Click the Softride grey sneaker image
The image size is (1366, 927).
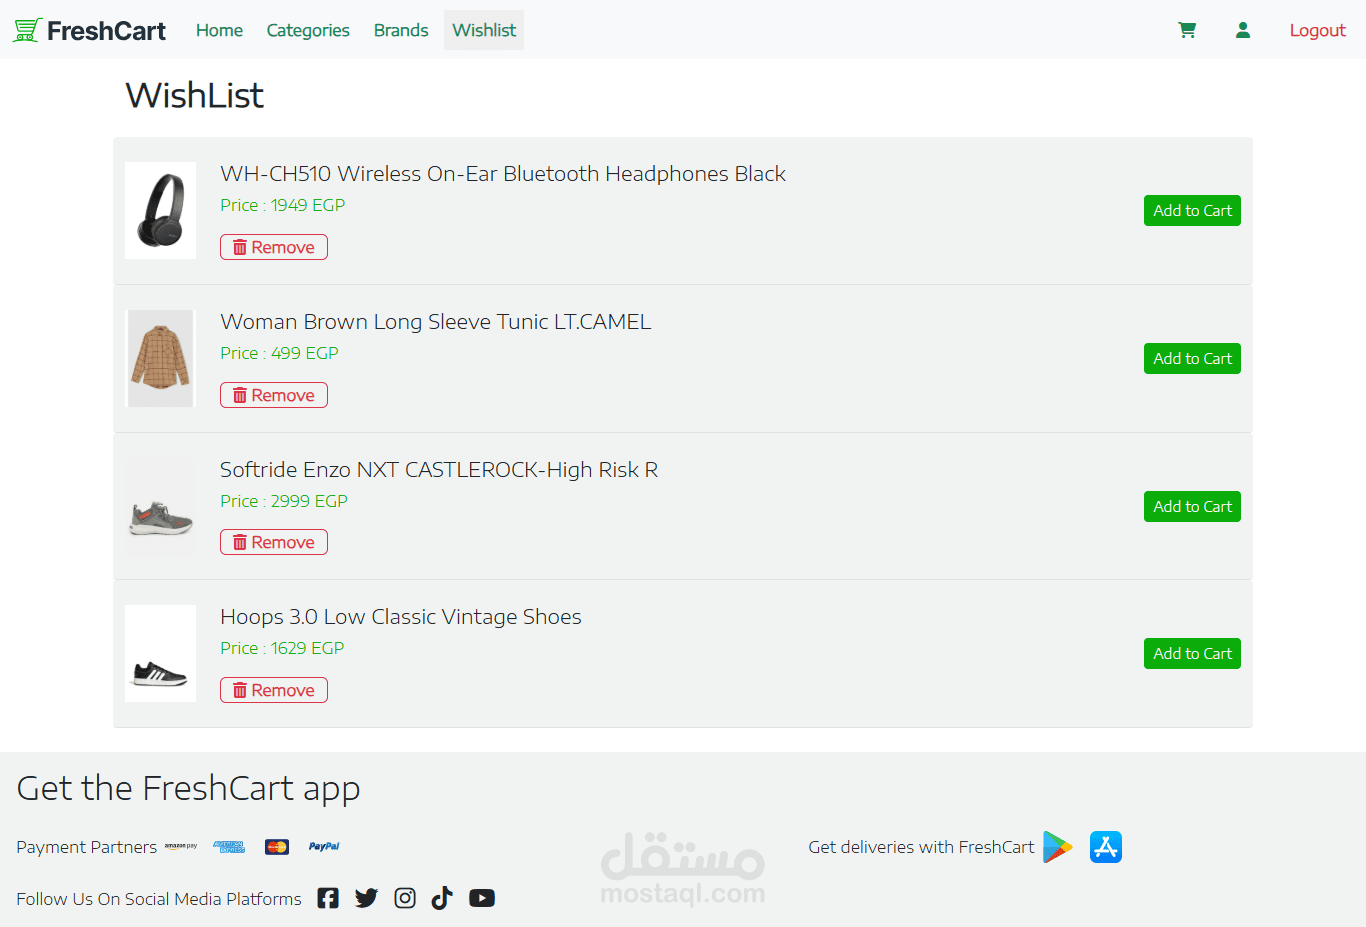(161, 506)
